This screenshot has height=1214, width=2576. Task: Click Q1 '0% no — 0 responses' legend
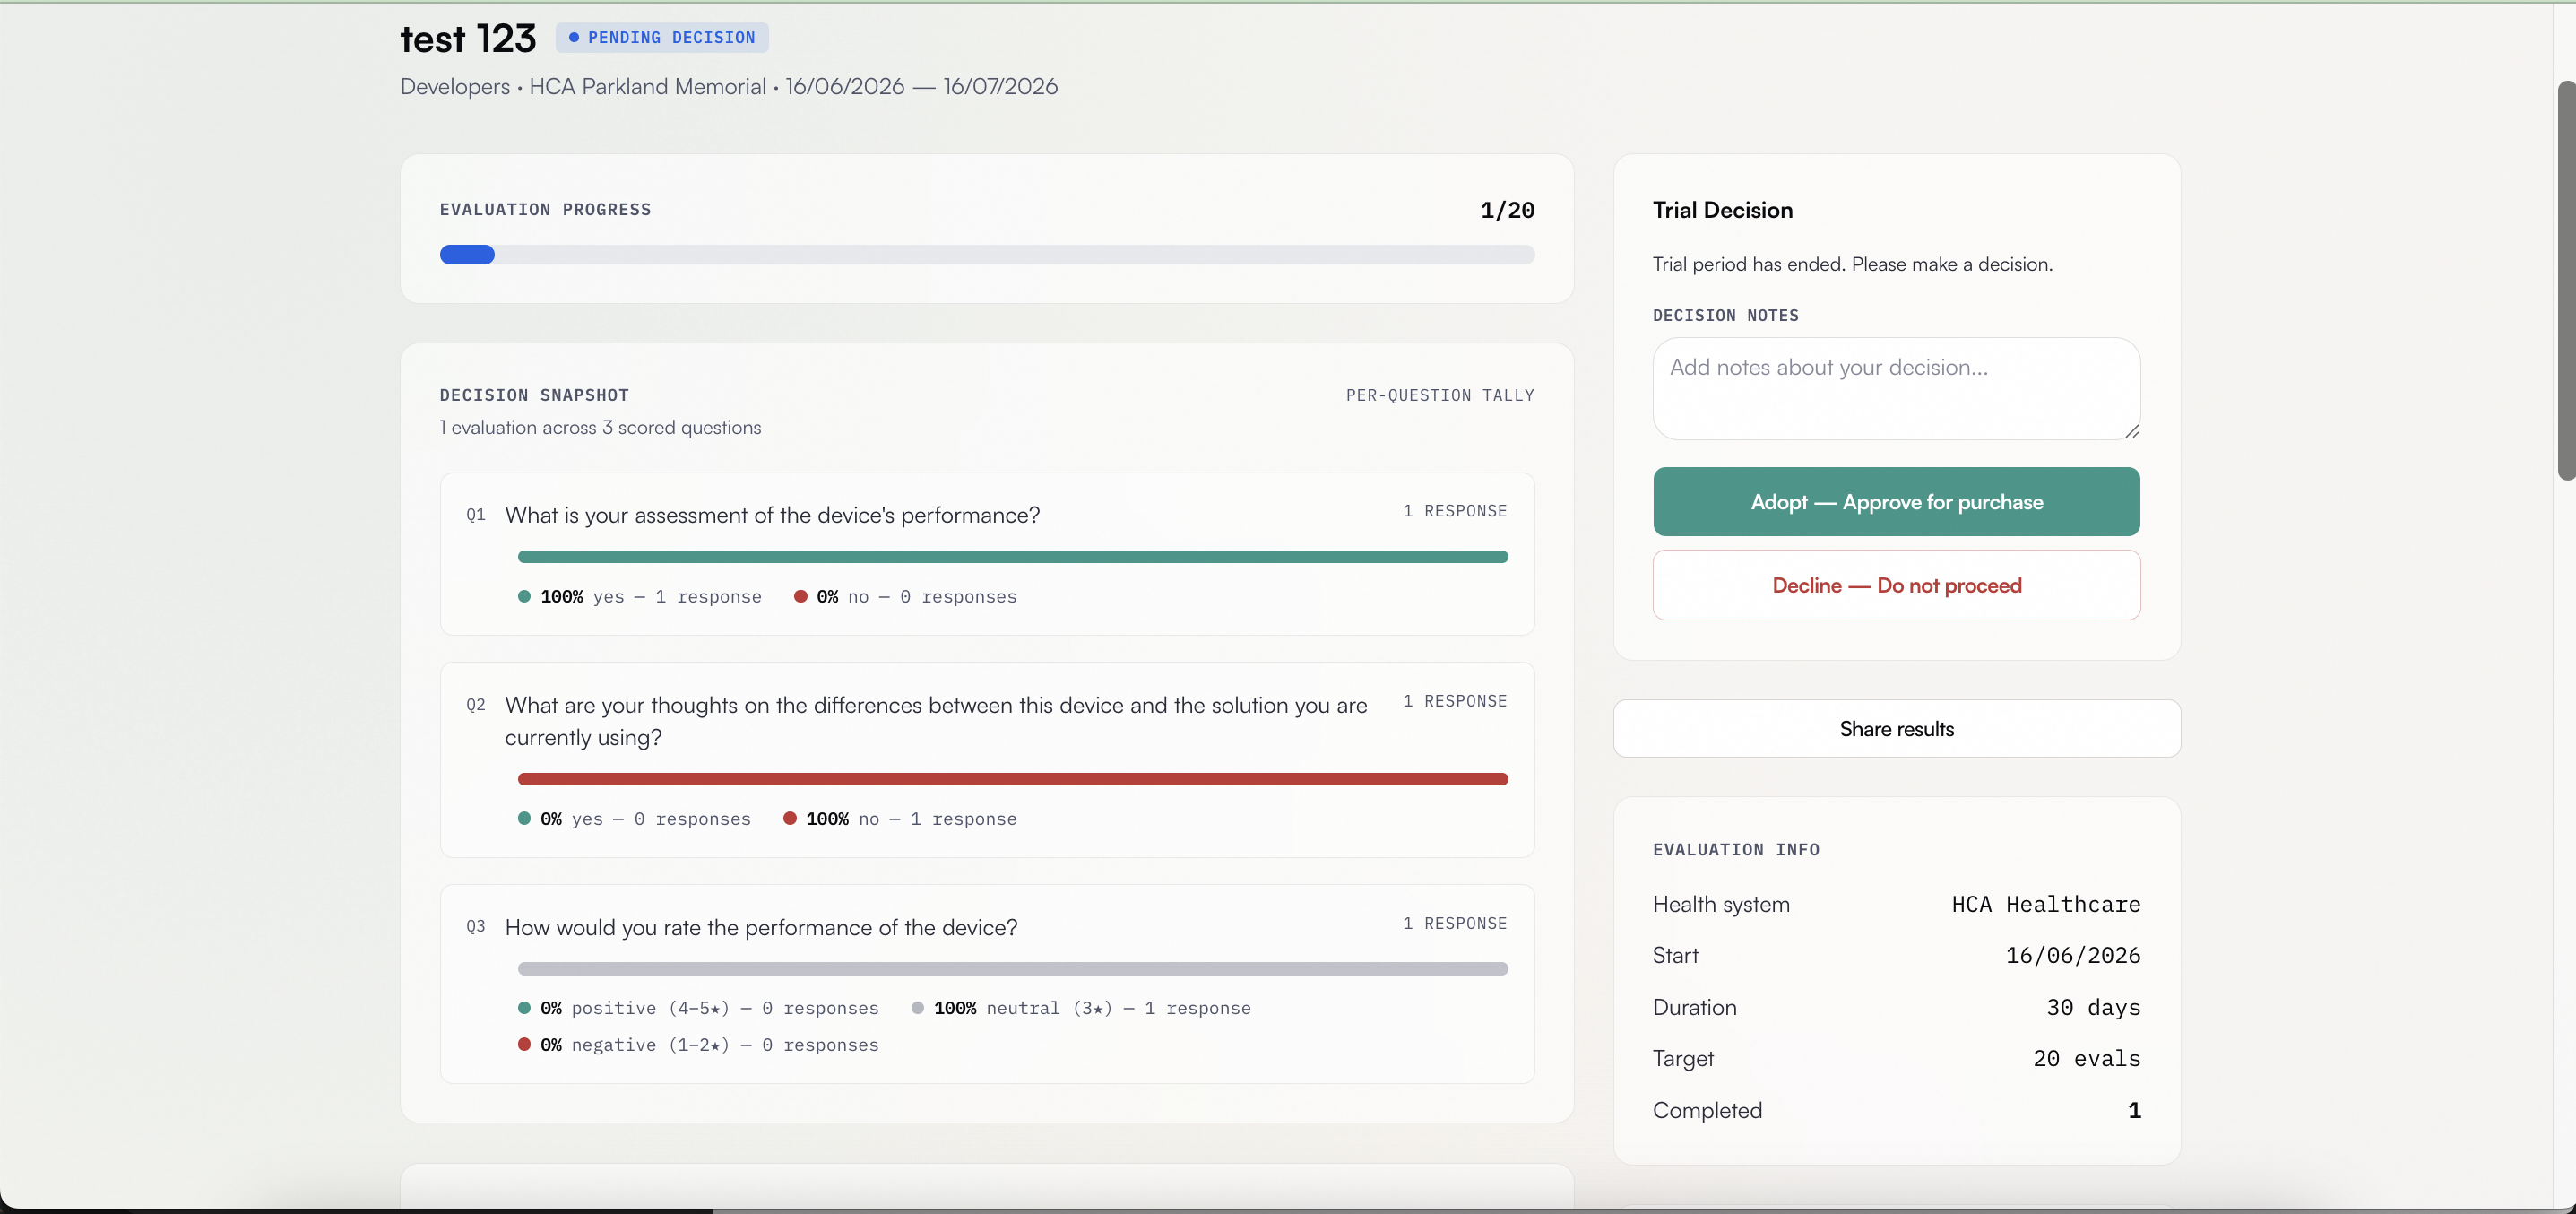(905, 597)
